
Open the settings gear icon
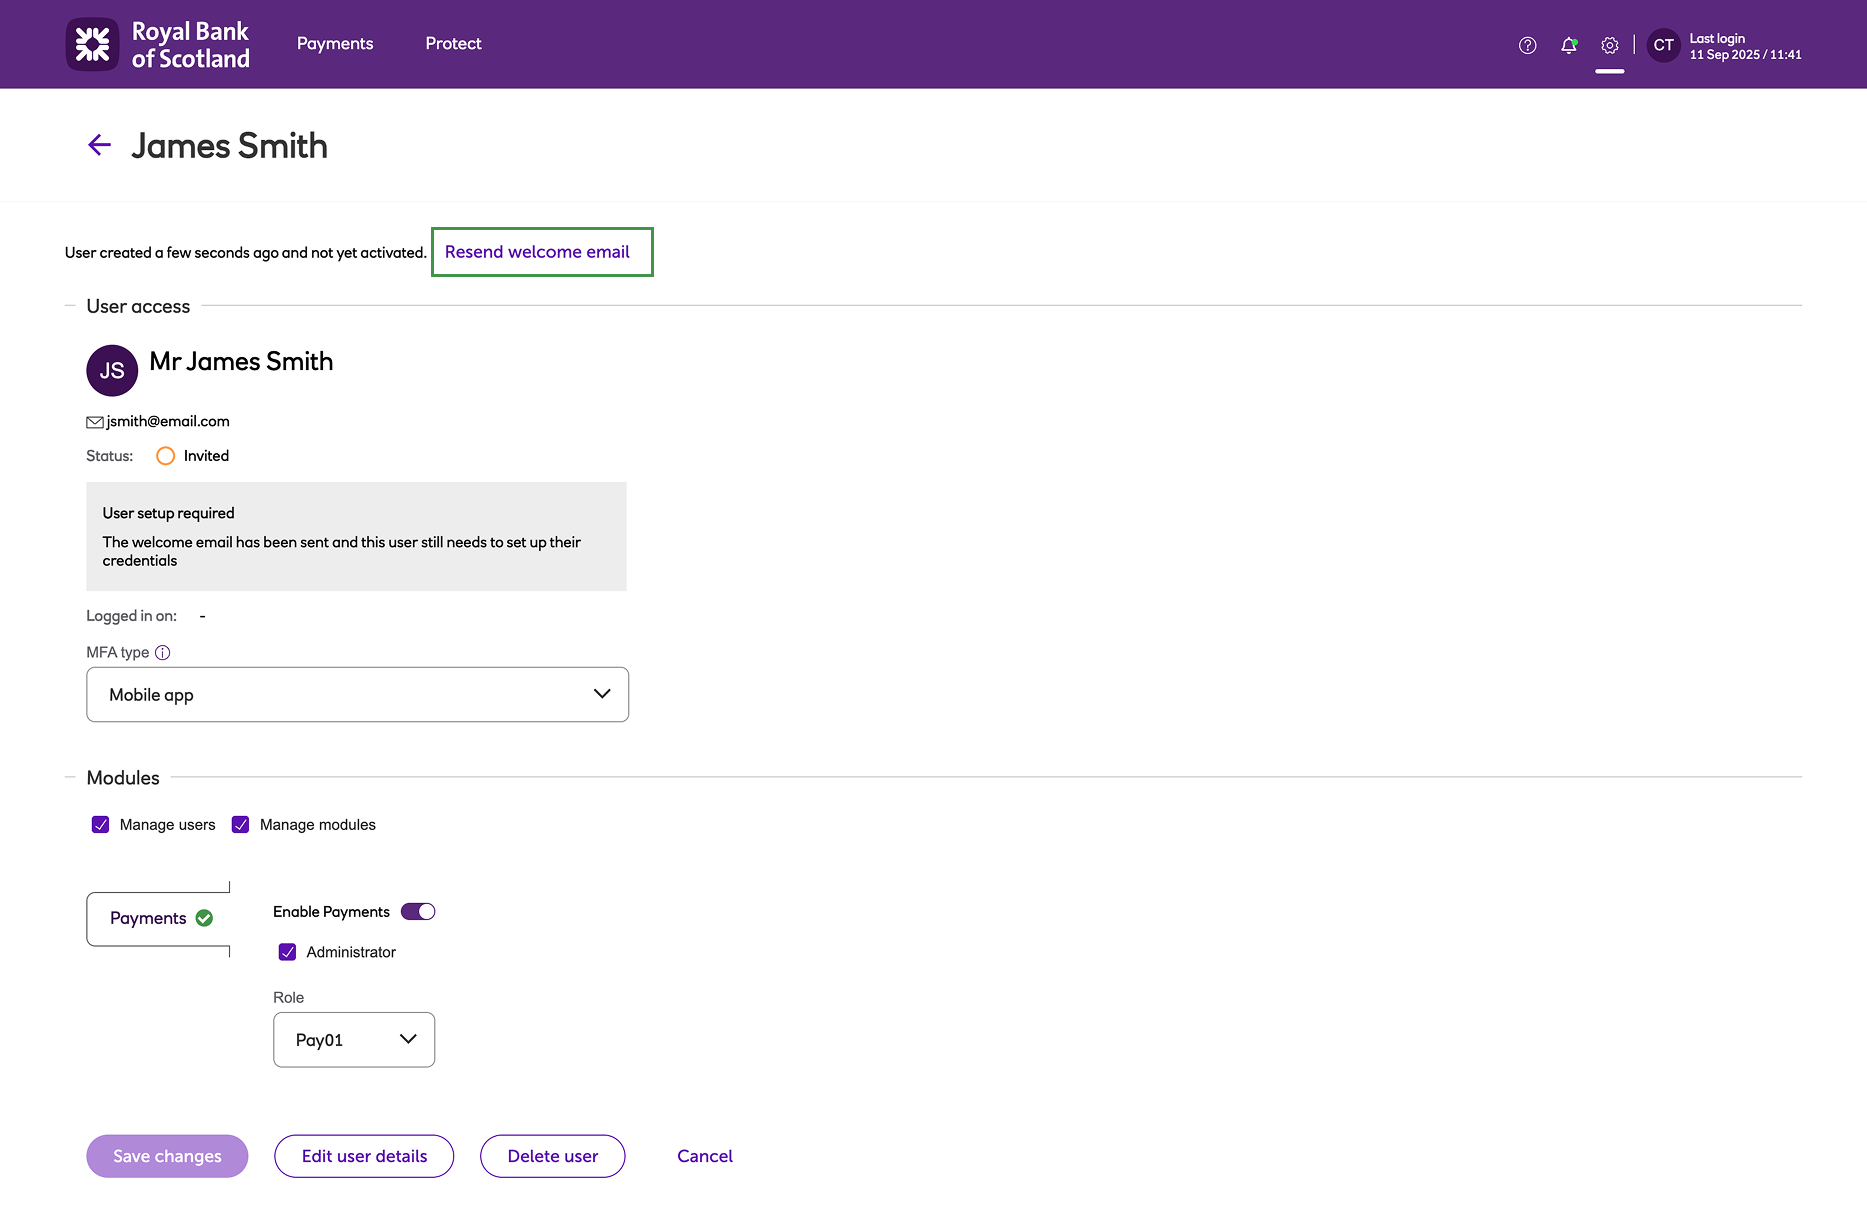[1609, 45]
